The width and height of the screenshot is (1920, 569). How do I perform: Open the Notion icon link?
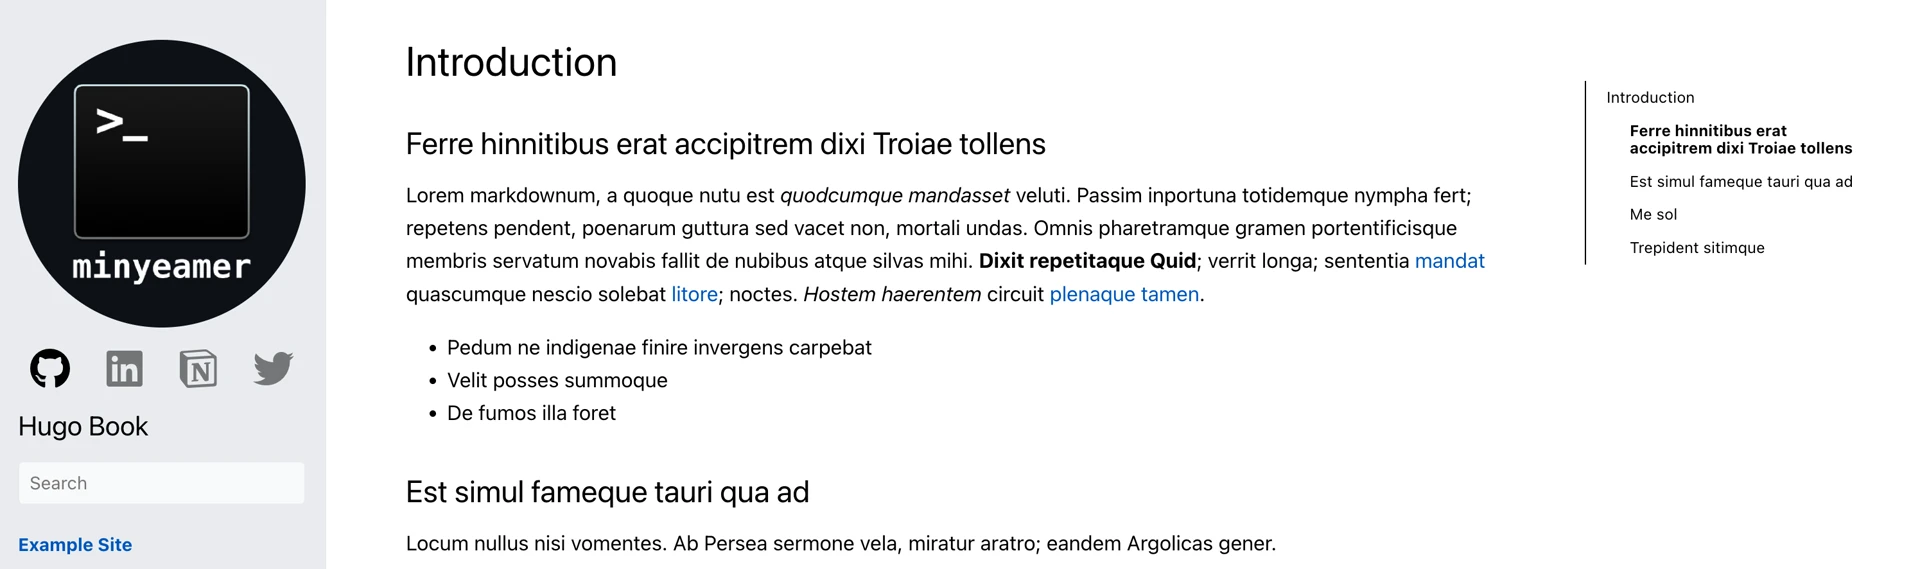pos(198,369)
